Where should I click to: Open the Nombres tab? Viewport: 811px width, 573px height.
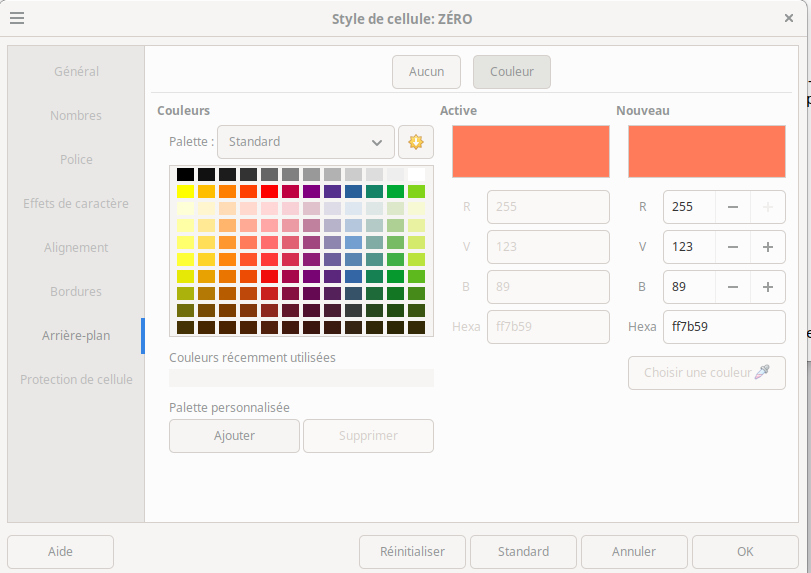click(76, 116)
